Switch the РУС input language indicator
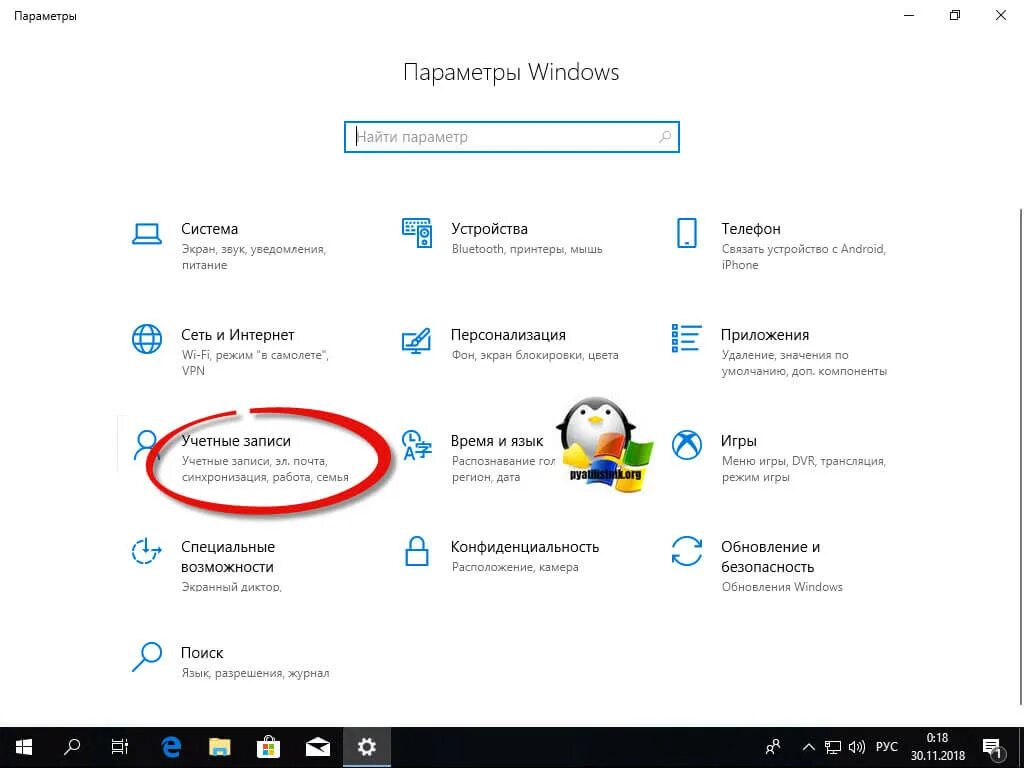1024x768 pixels. (x=886, y=747)
